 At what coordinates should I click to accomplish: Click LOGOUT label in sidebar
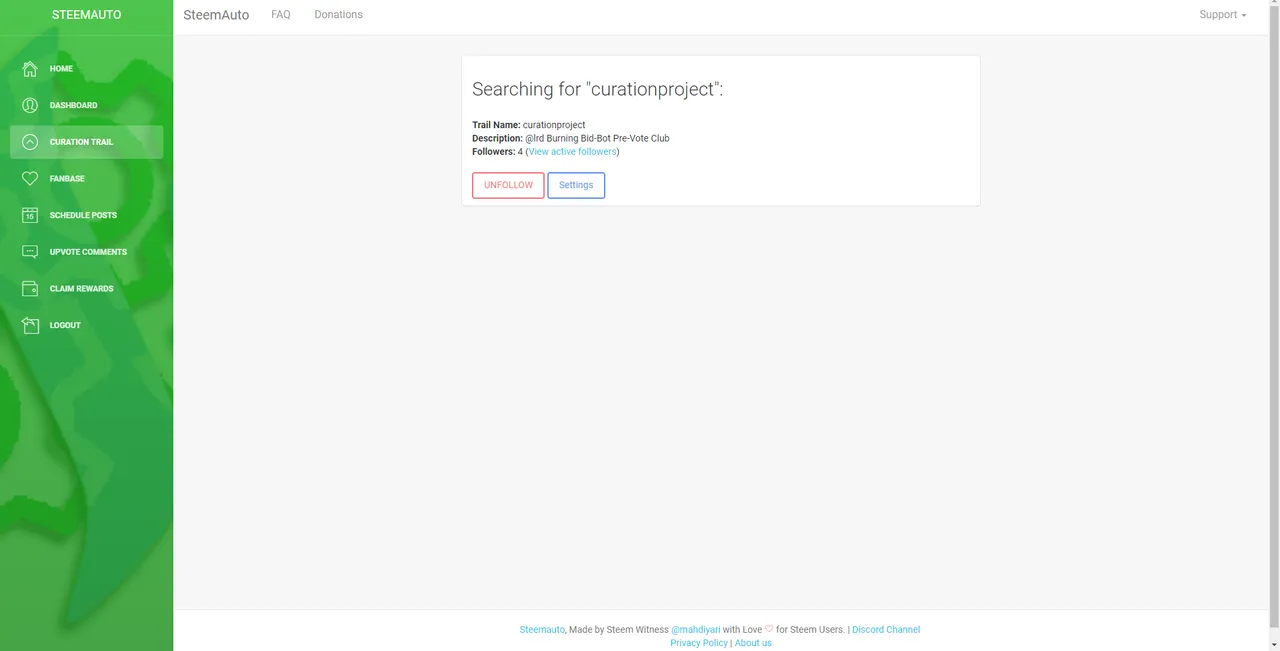(65, 325)
